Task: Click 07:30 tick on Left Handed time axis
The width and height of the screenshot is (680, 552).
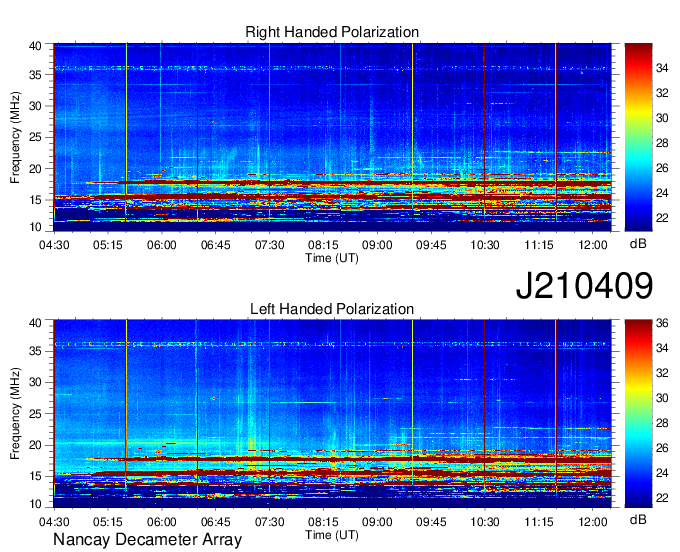Action: coord(269,522)
